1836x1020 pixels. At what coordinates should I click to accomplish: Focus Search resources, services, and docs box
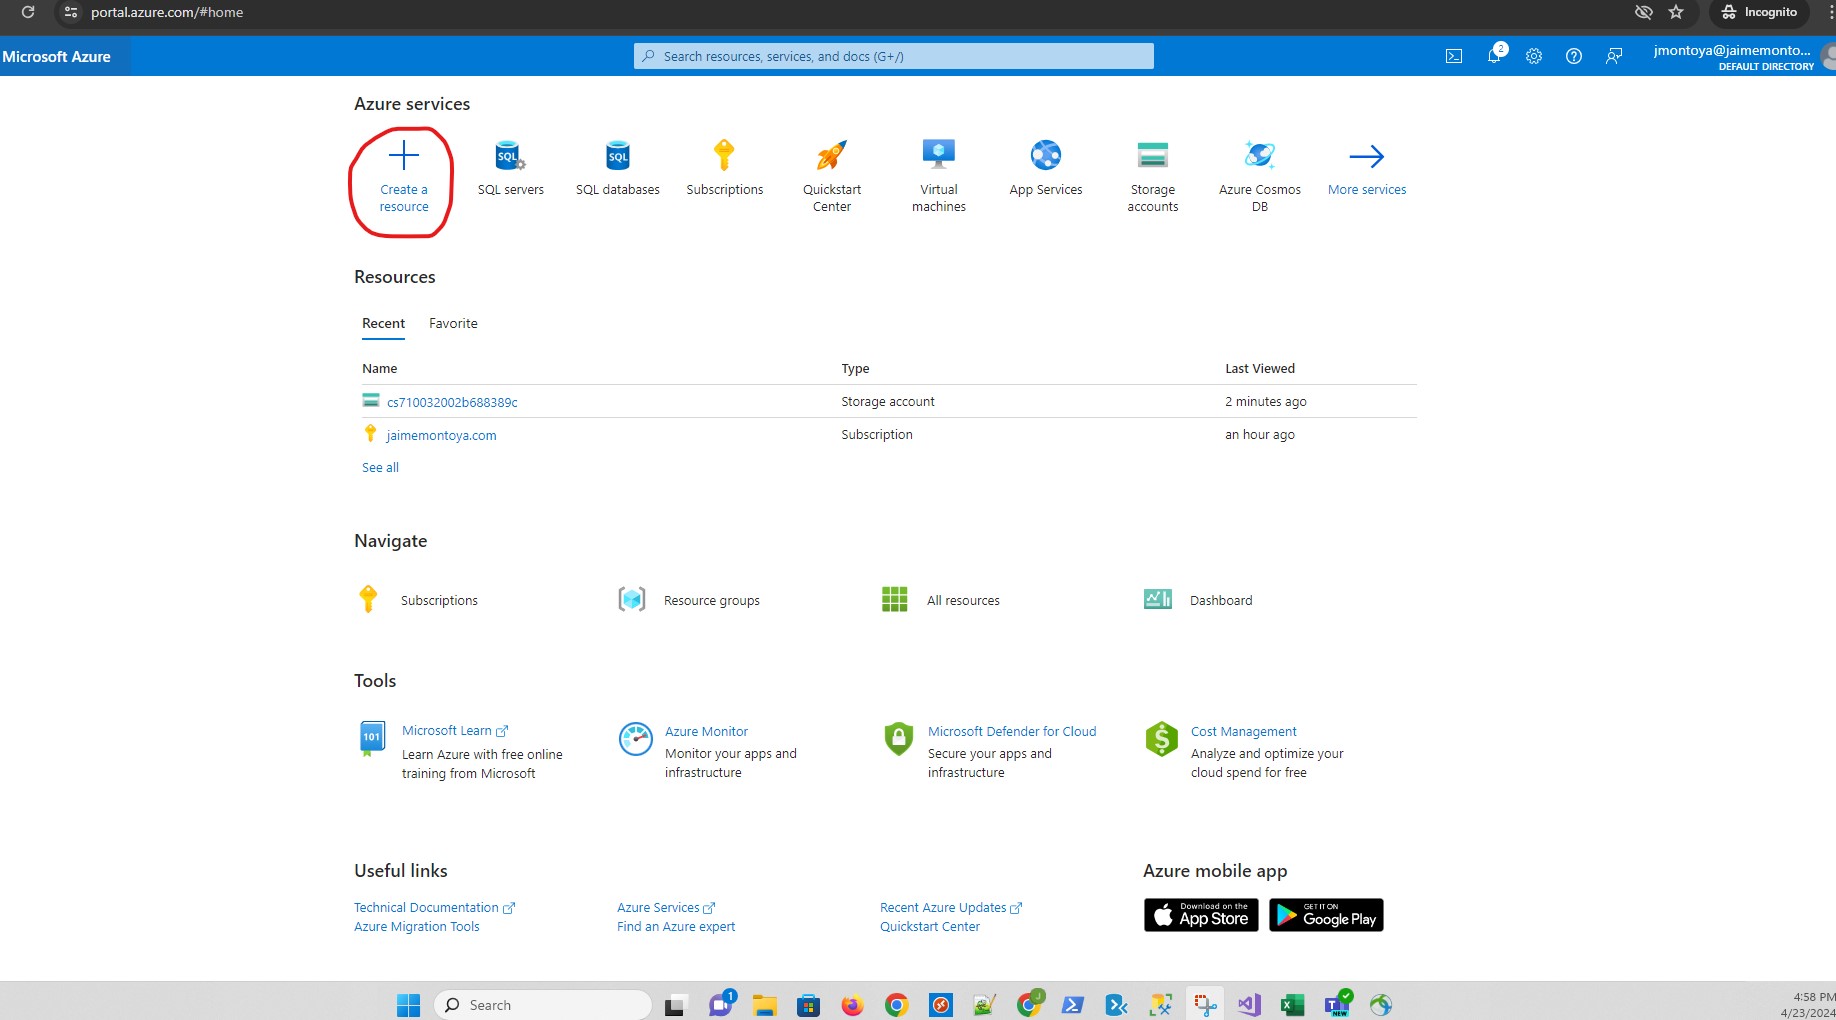(x=893, y=56)
